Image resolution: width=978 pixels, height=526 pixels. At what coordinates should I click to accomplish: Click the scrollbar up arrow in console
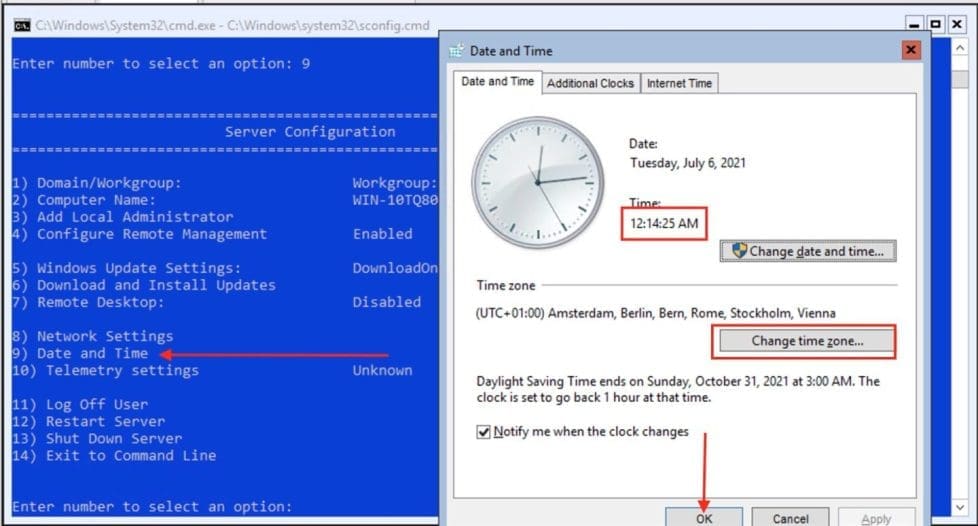961,47
